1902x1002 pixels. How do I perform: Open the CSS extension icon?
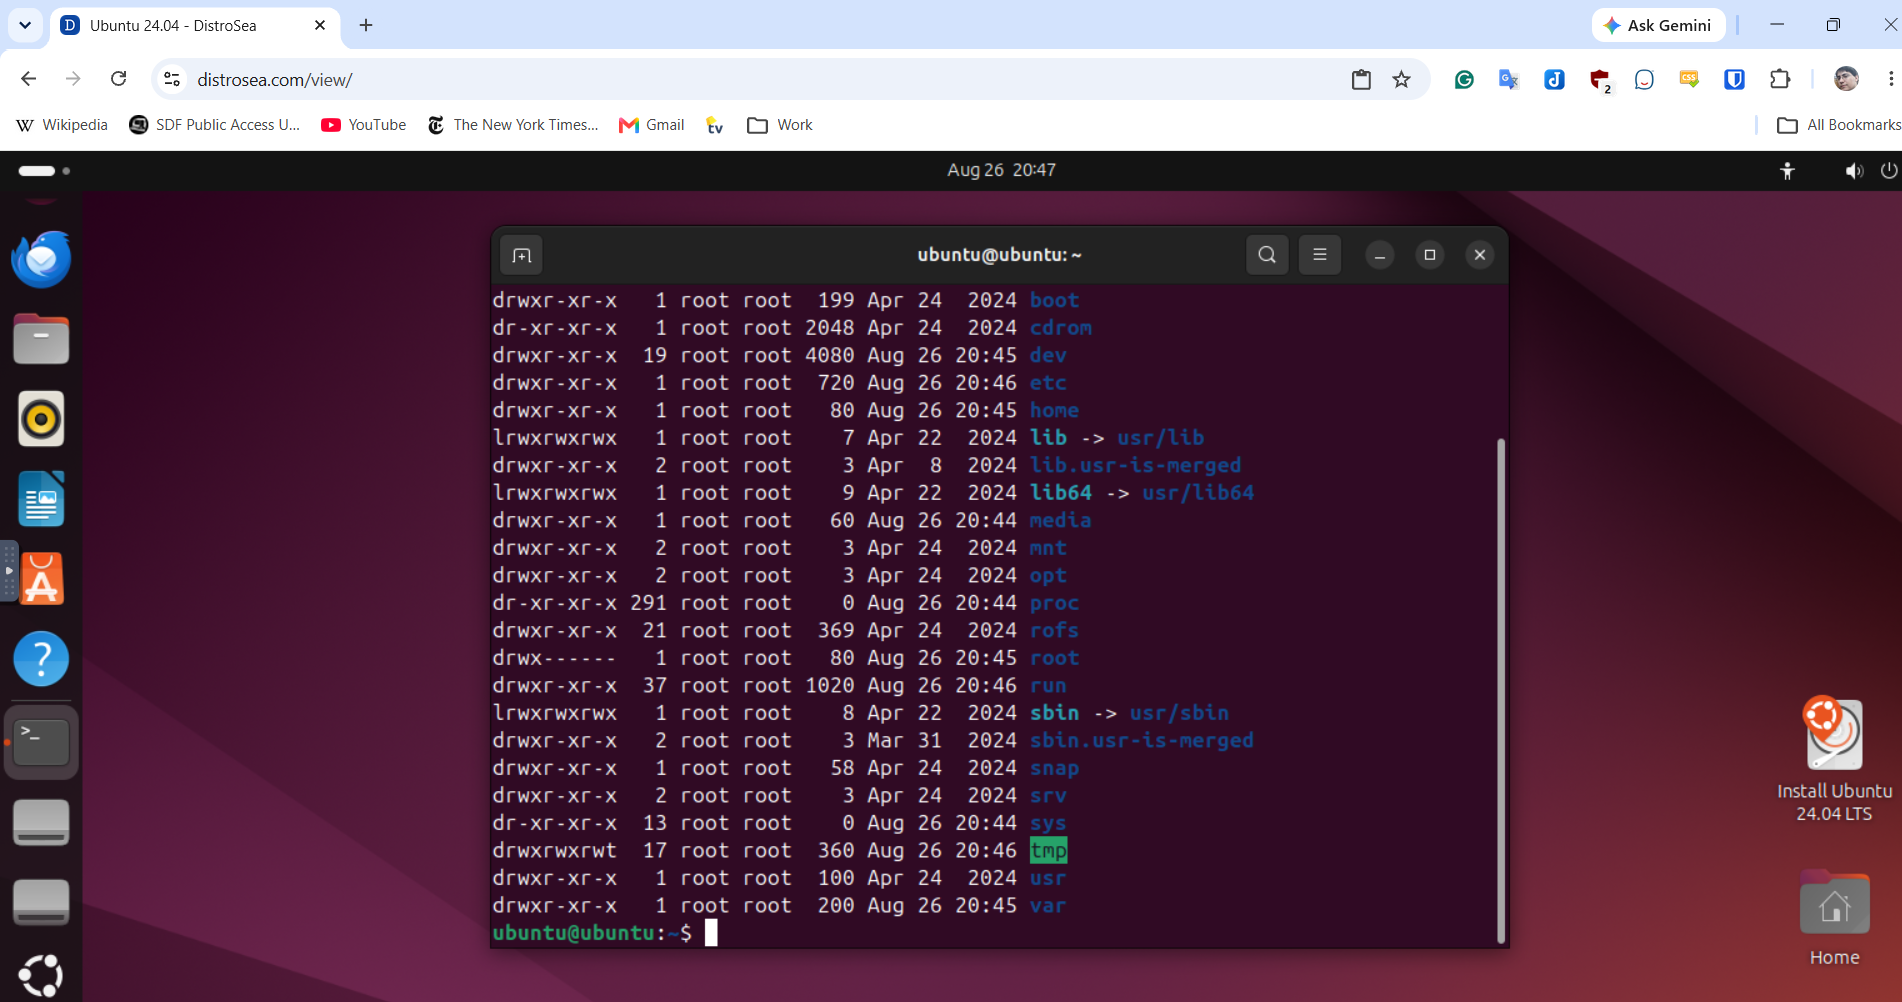[1689, 79]
